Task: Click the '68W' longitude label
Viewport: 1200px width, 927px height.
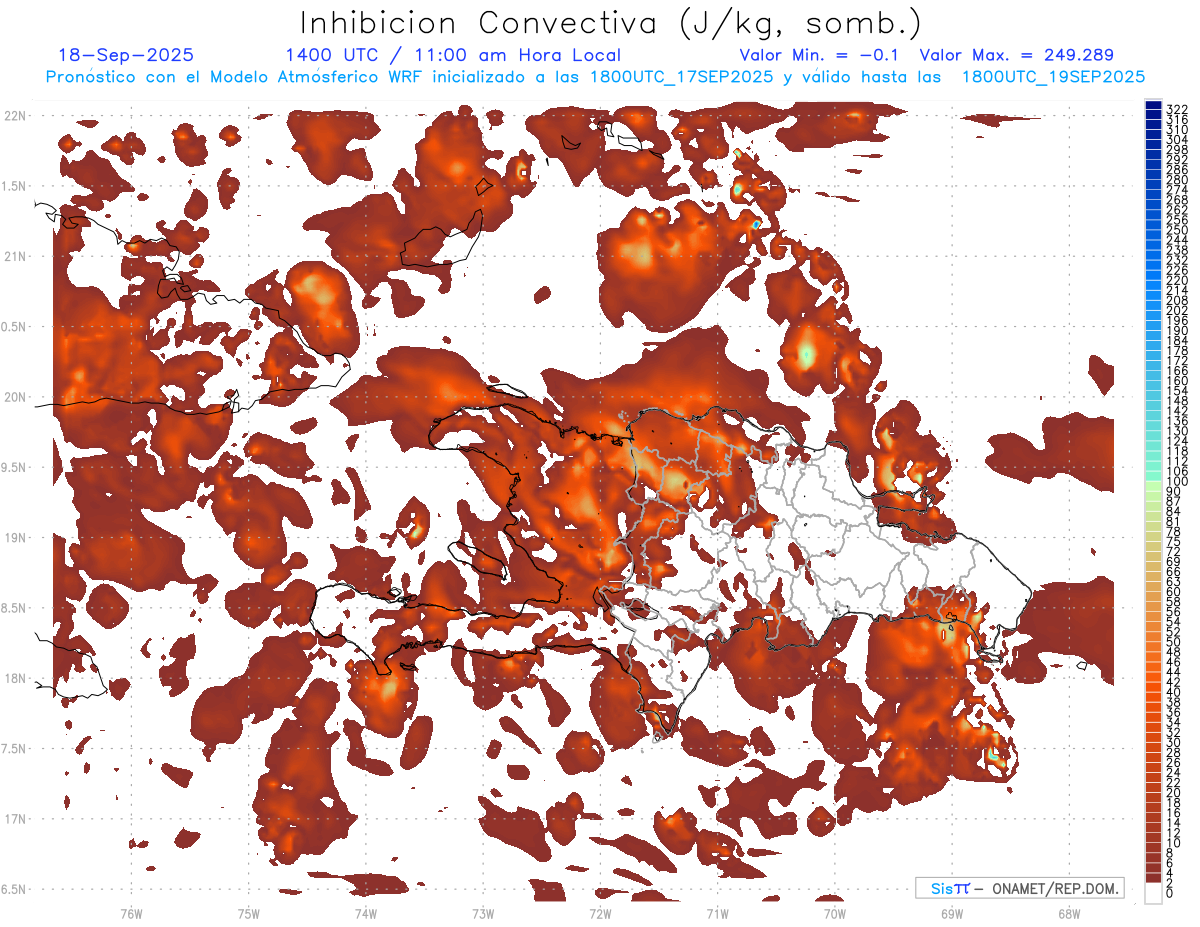Action: pyautogui.click(x=1069, y=913)
